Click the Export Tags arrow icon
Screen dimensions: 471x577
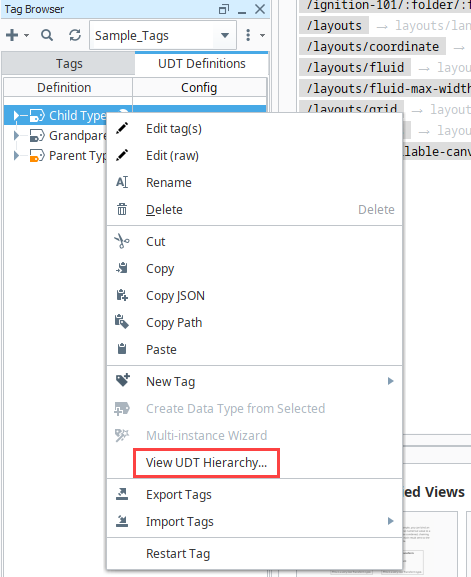tap(122, 494)
